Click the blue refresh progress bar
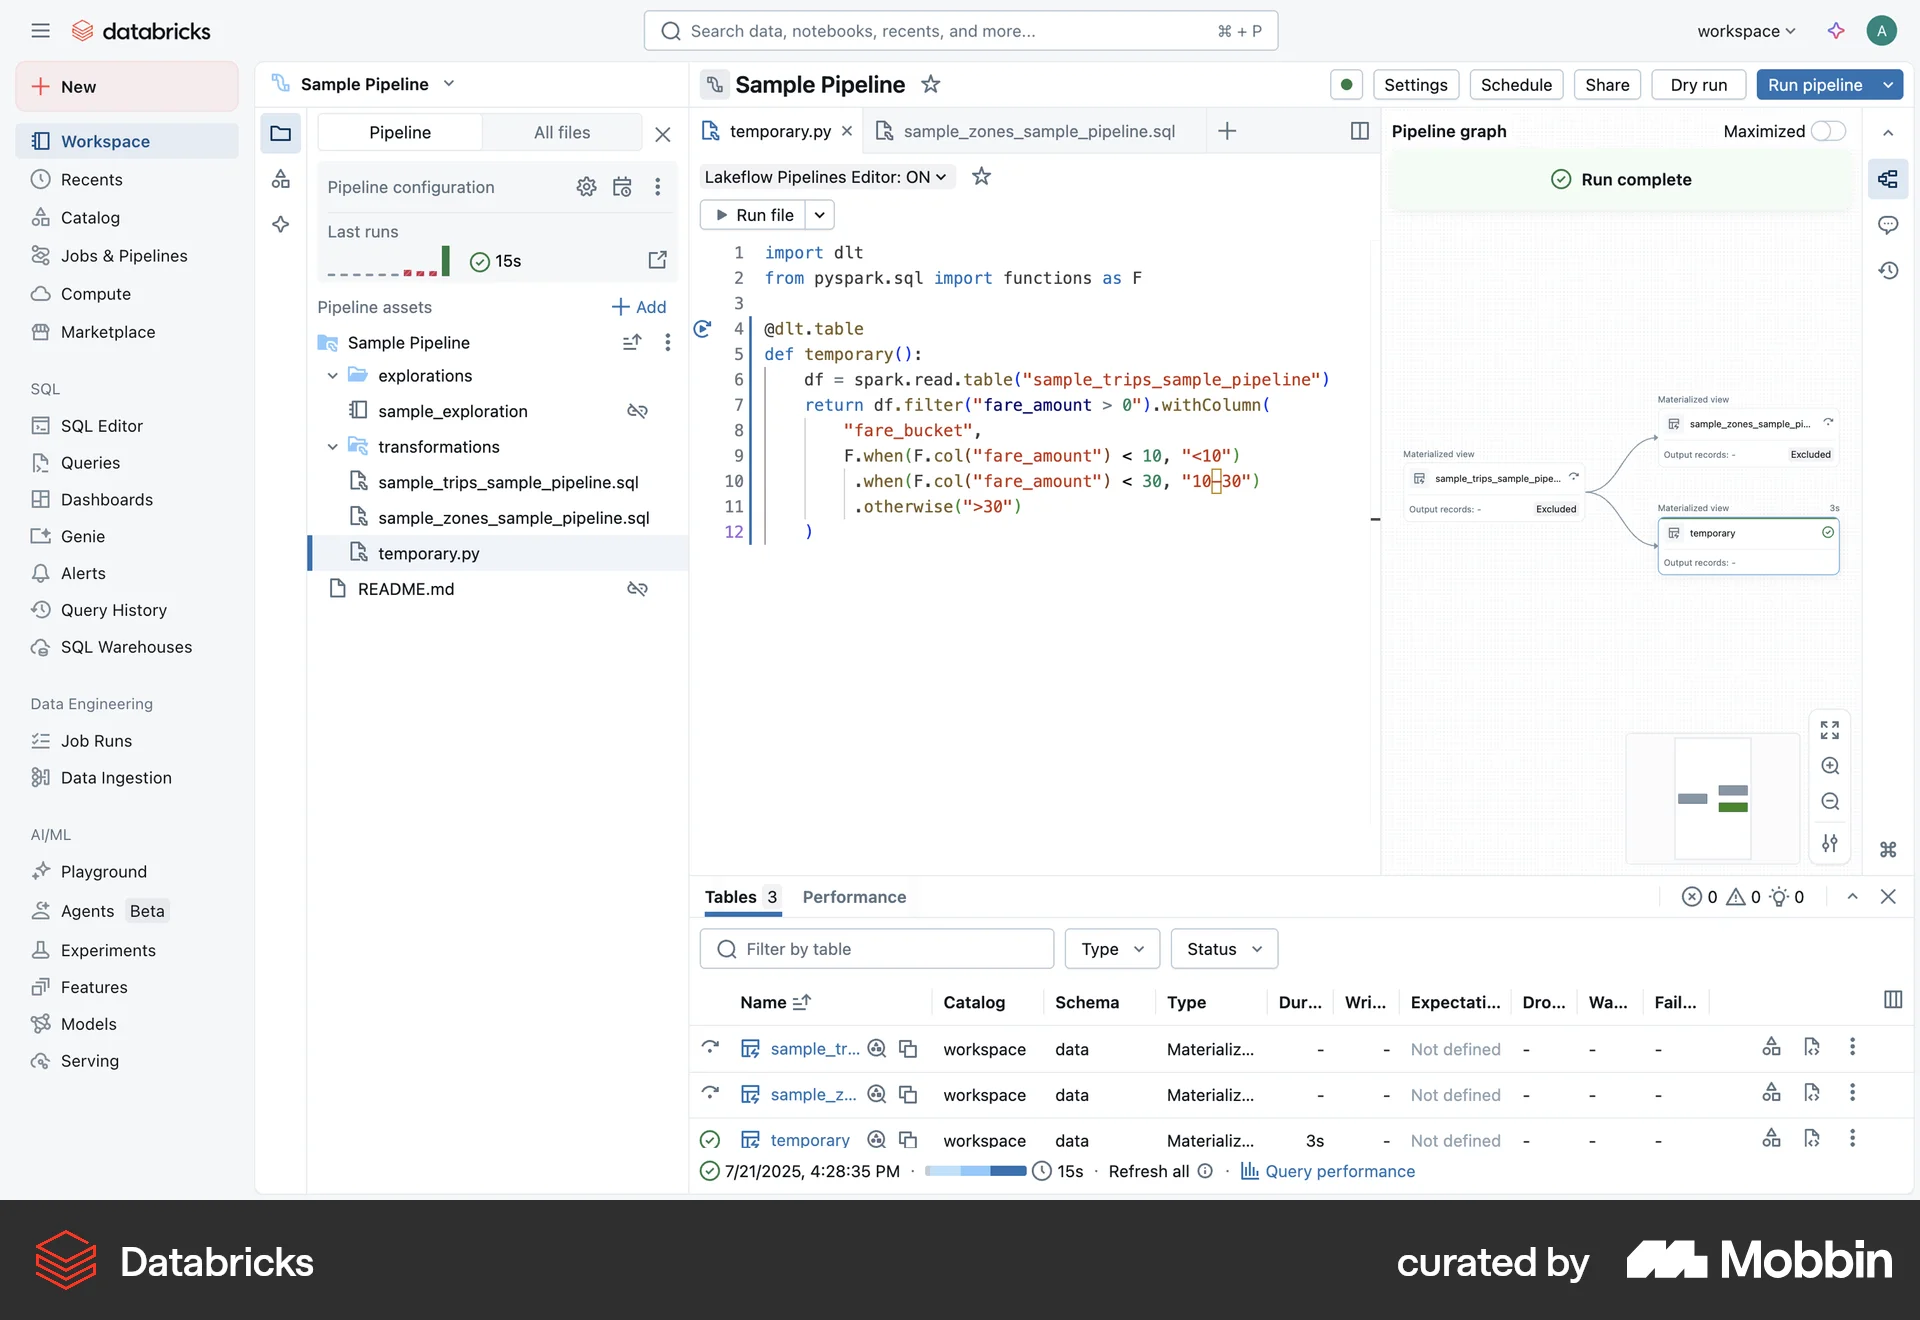1920x1320 pixels. coord(975,1171)
